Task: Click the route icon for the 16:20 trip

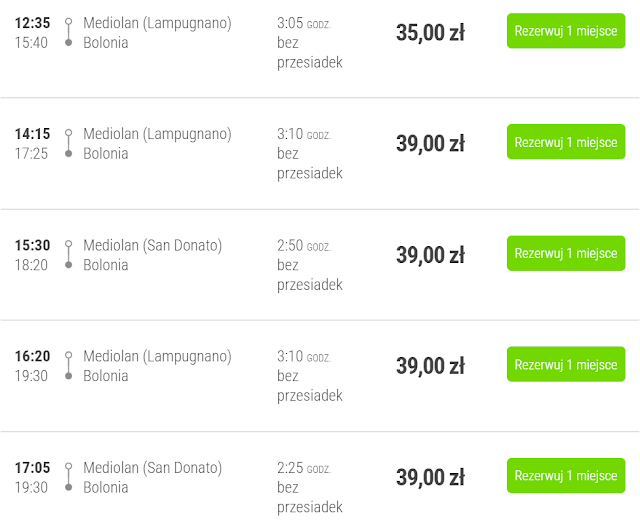Action: click(68, 365)
